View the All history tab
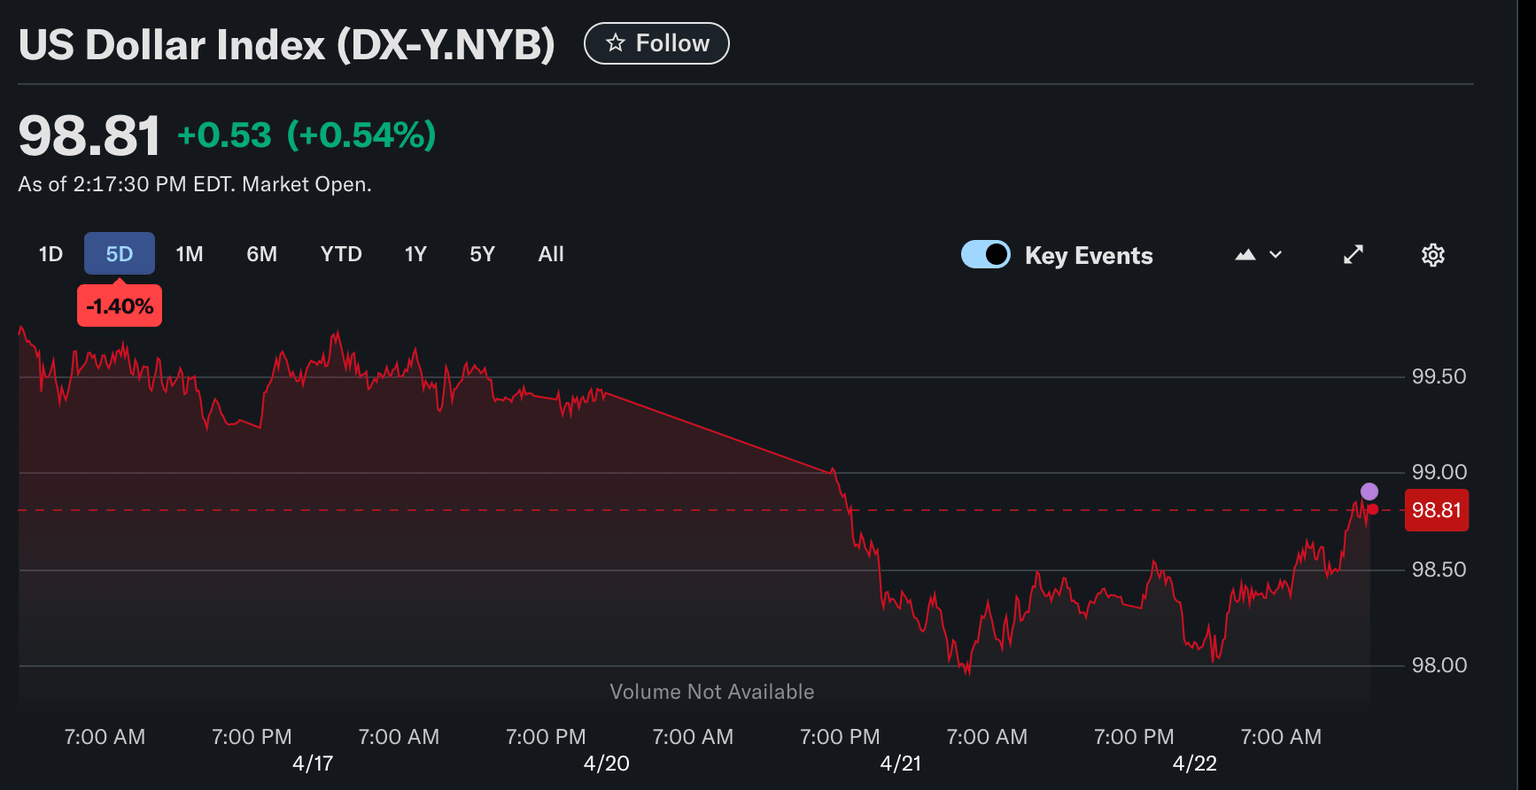 (x=551, y=254)
